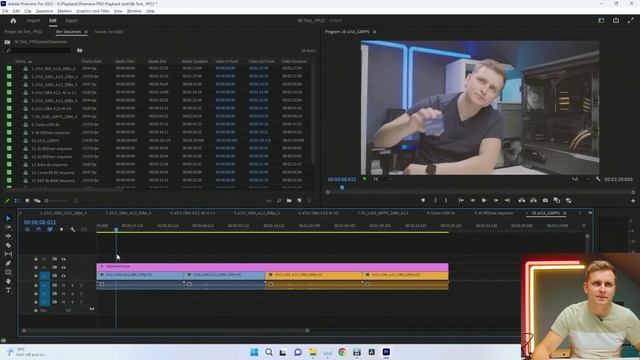Select the Track Select Forward tool
Screen dimensions: 640x360
[x=8, y=227]
